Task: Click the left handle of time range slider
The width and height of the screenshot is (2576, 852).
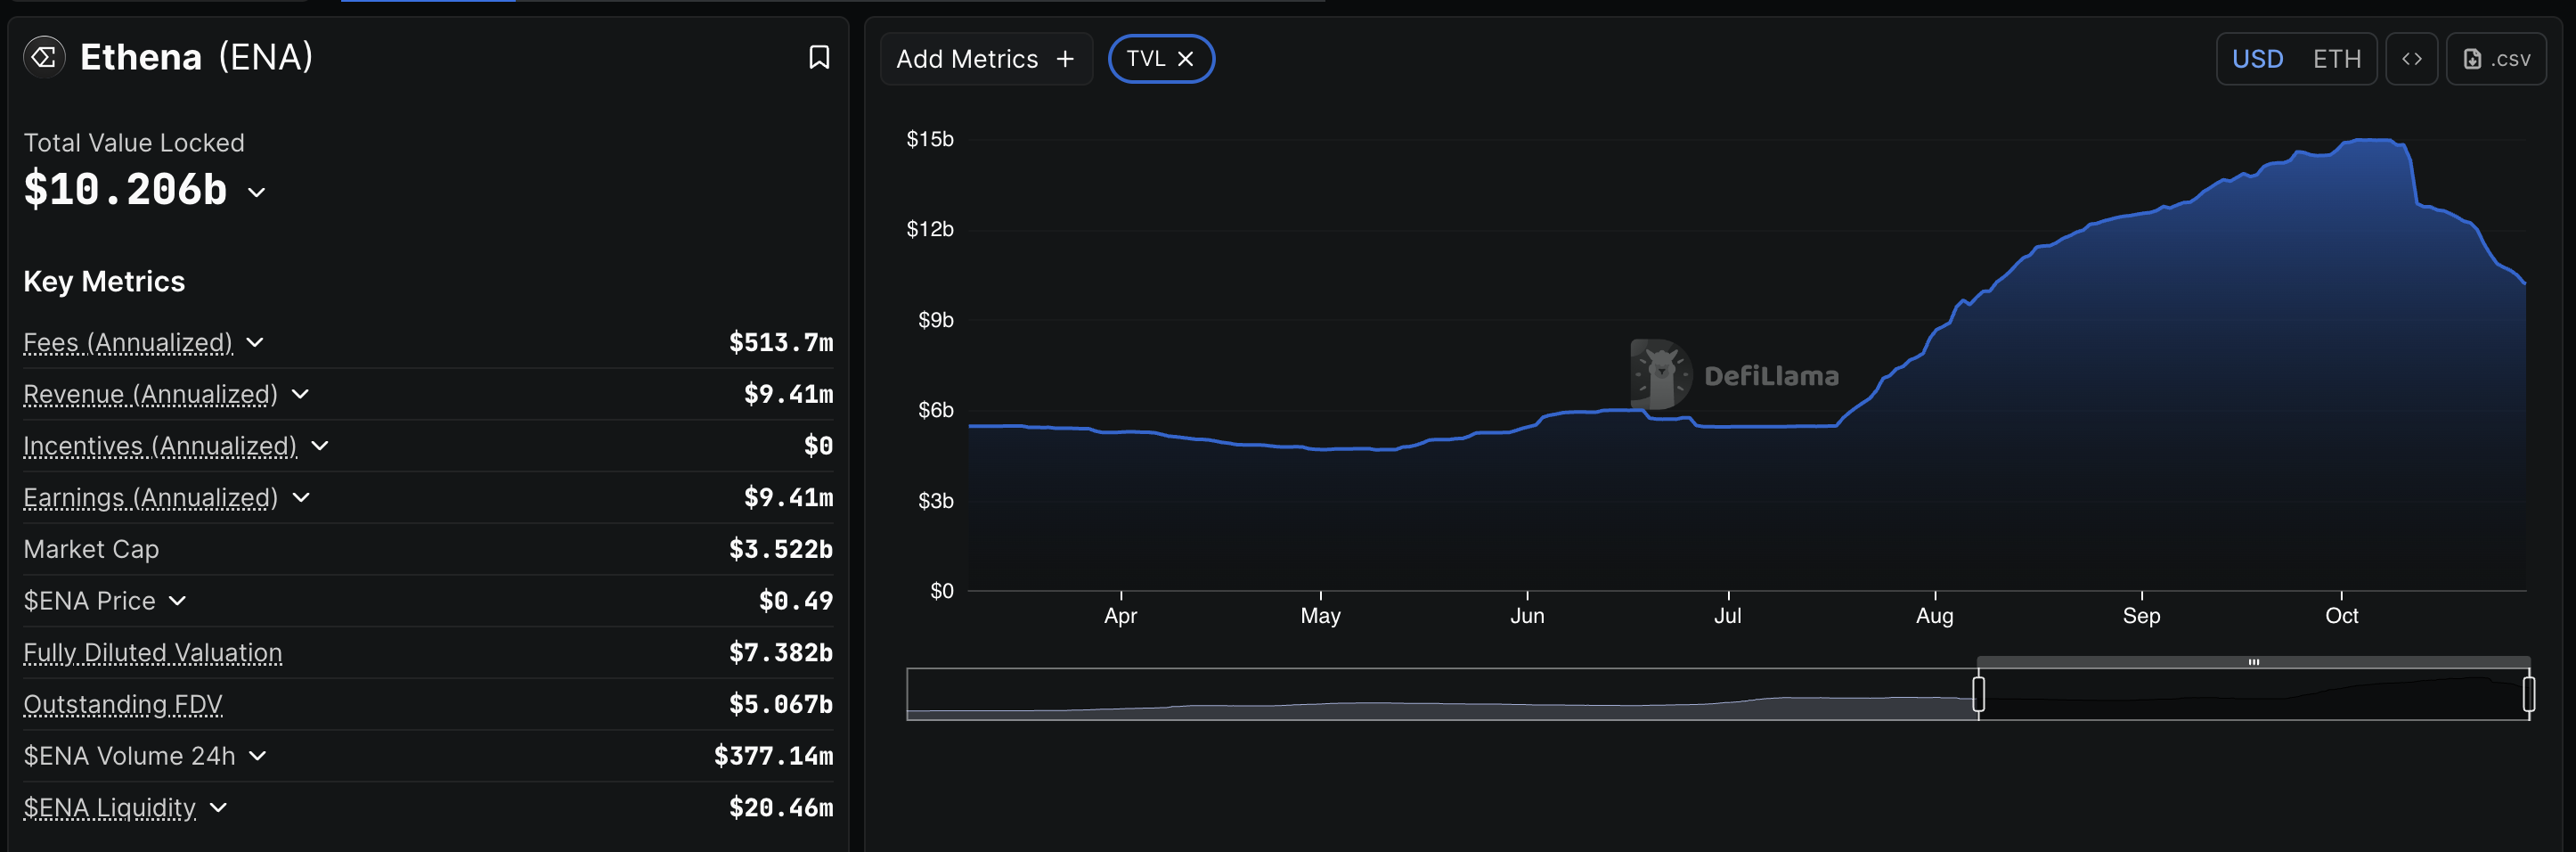Action: (x=1978, y=694)
